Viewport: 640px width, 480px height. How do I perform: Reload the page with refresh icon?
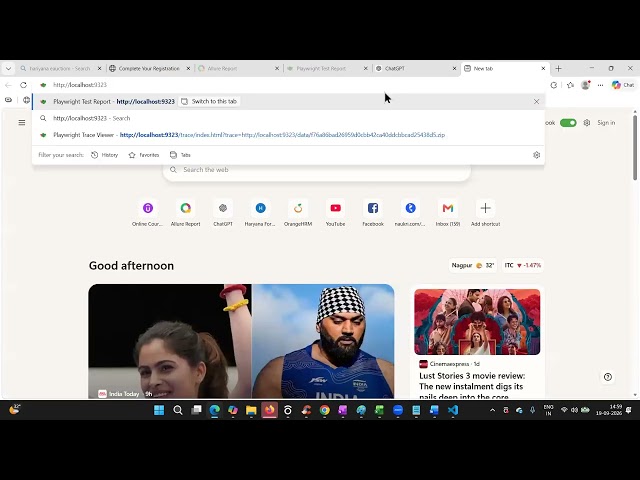23,85
